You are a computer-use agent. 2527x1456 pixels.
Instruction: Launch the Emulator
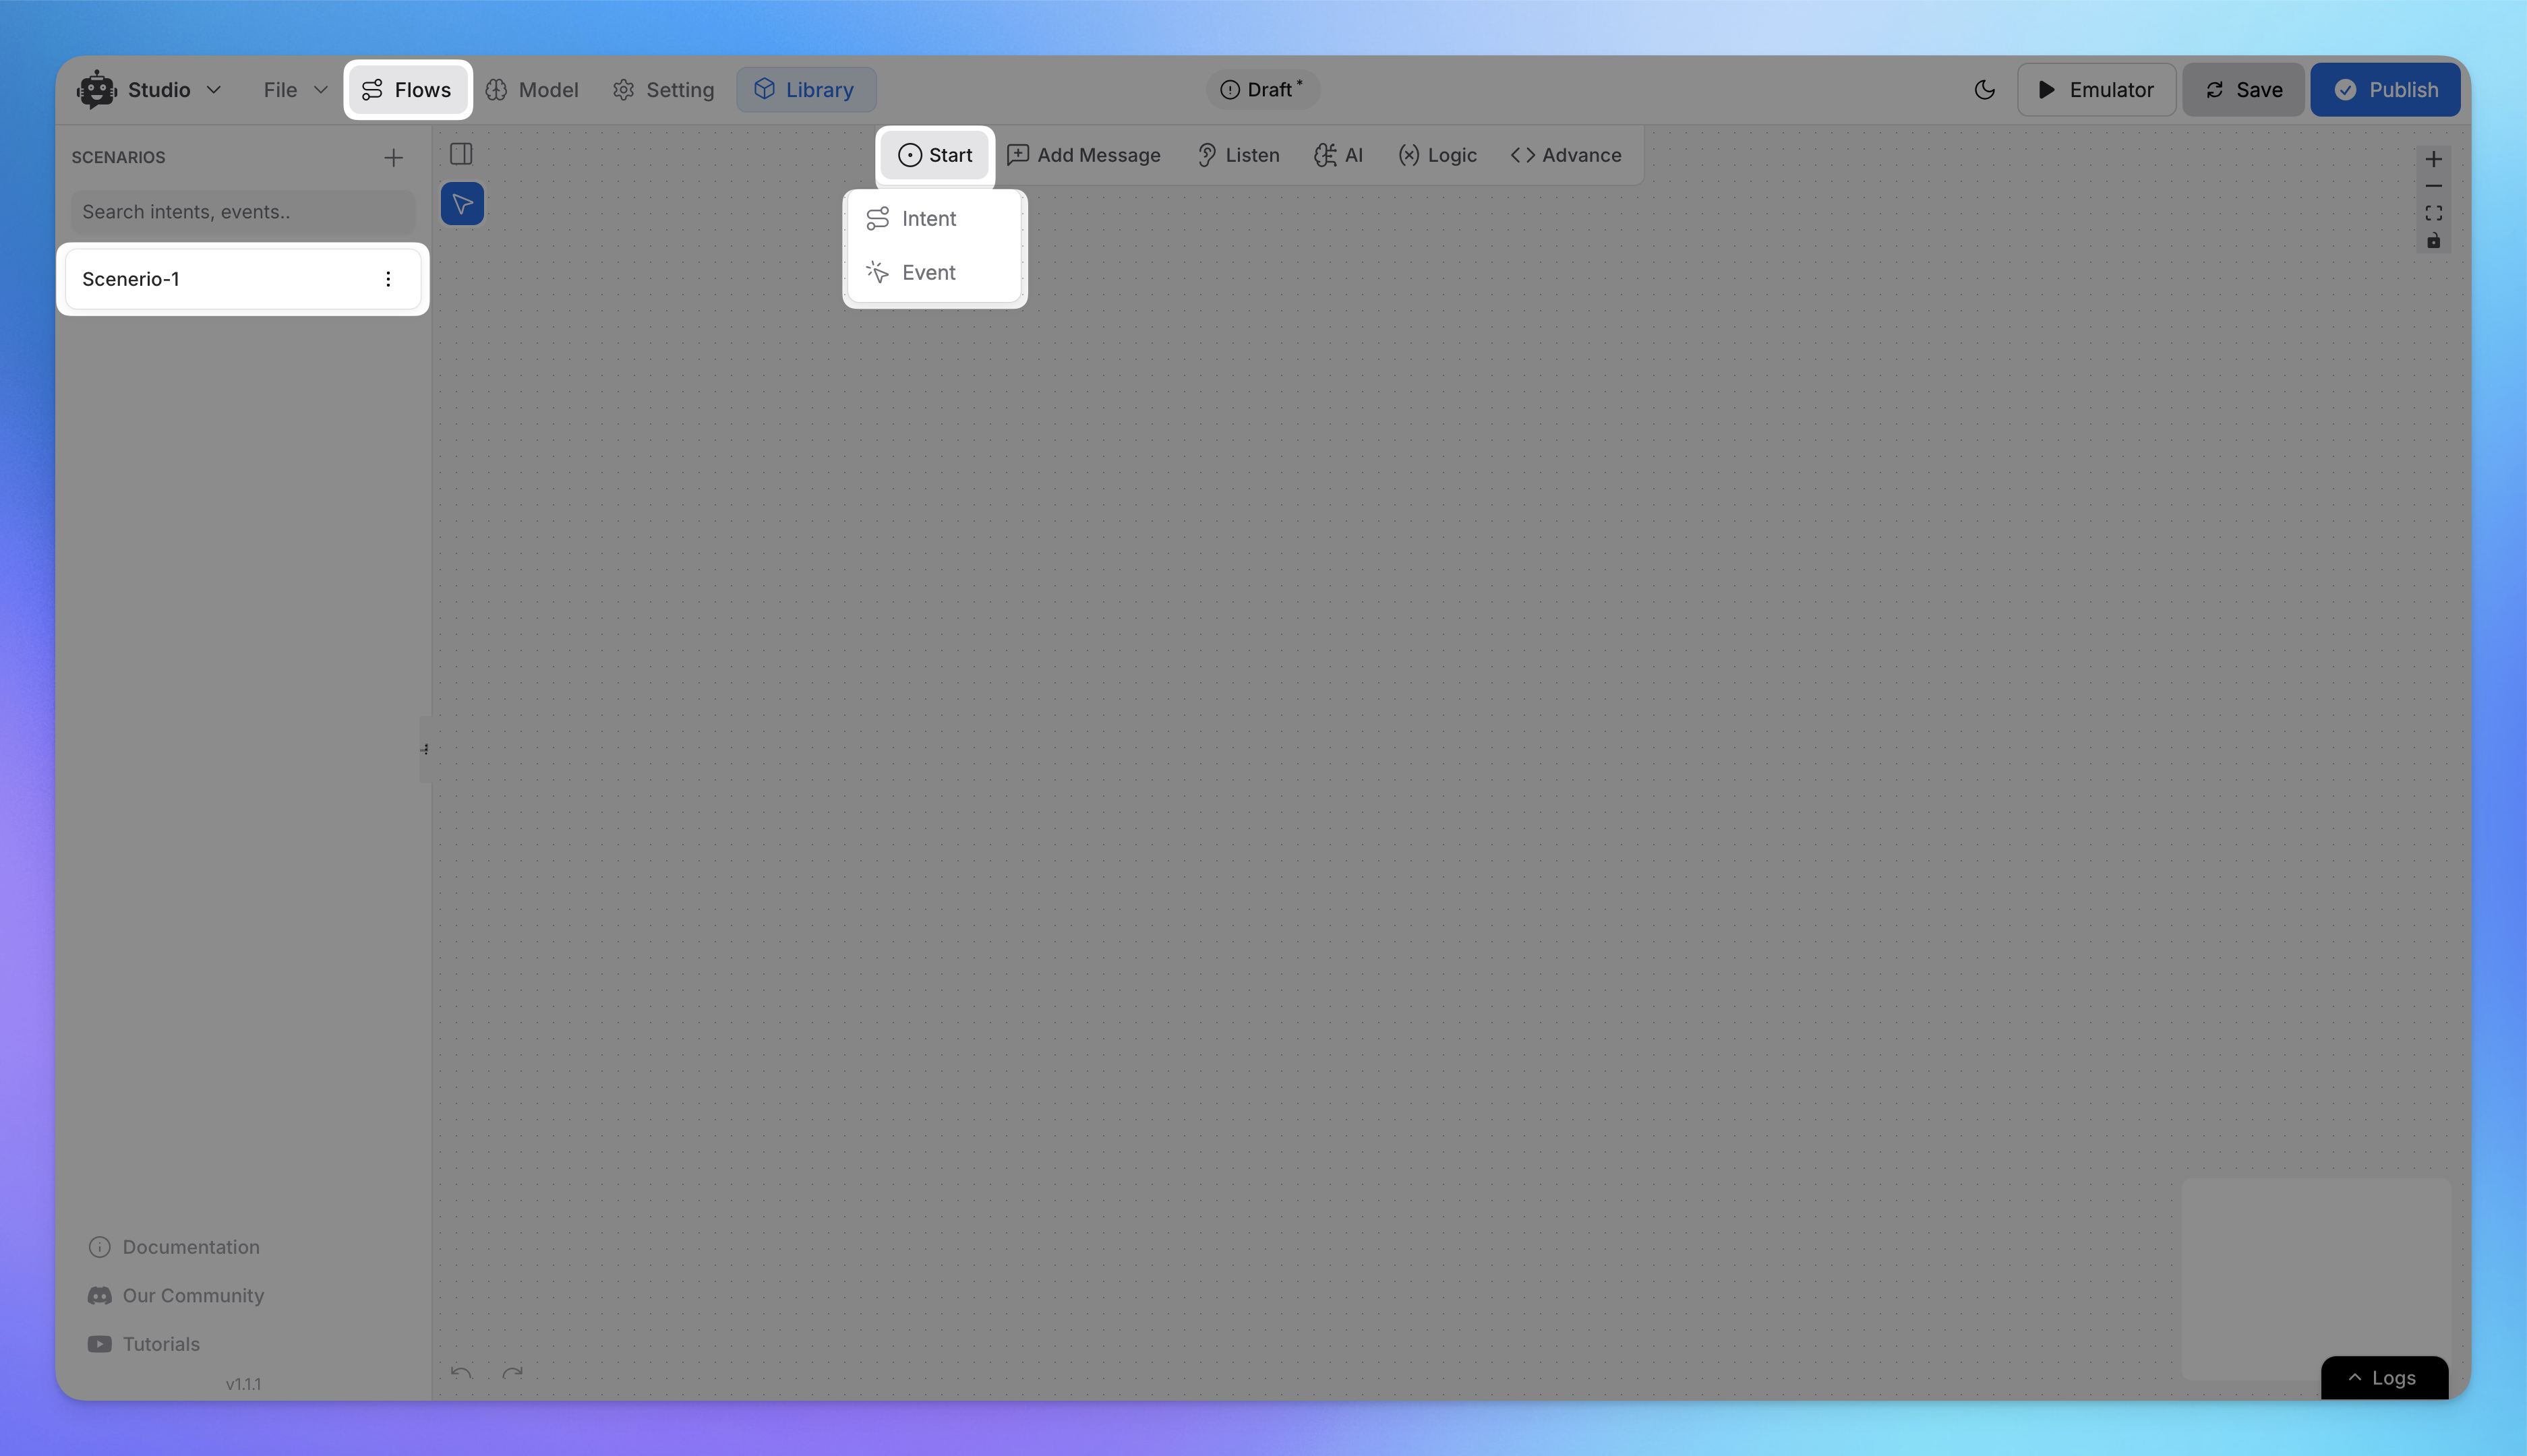tap(2096, 90)
